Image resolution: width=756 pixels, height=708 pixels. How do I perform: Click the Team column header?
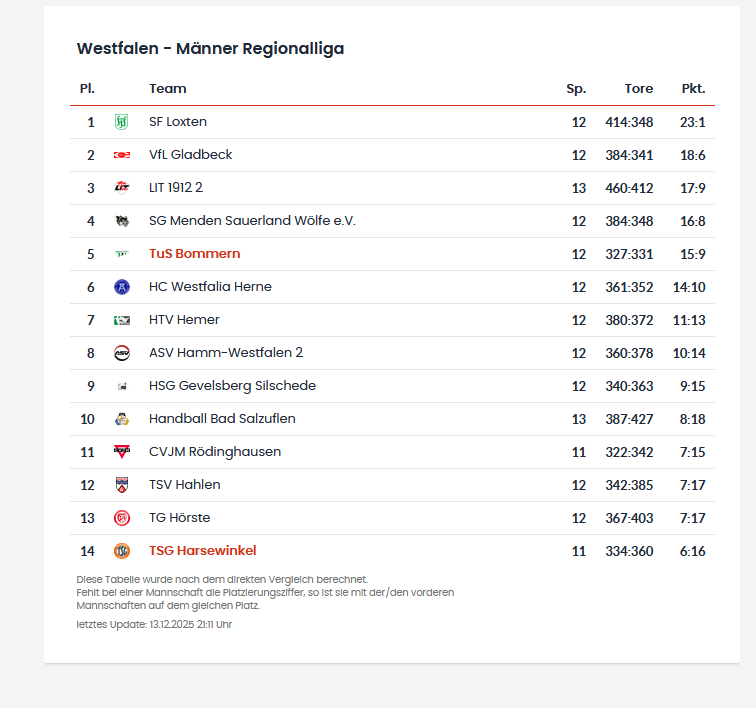coord(167,89)
